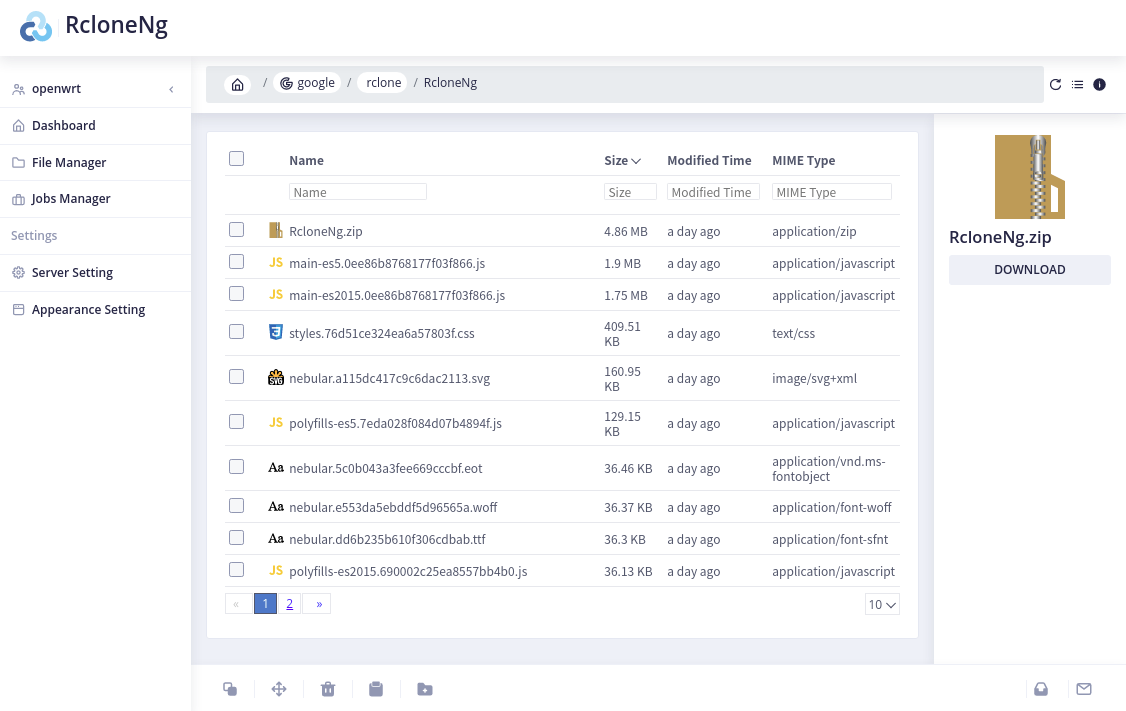Sort by the Size column header
The width and height of the screenshot is (1126, 711).
click(622, 160)
